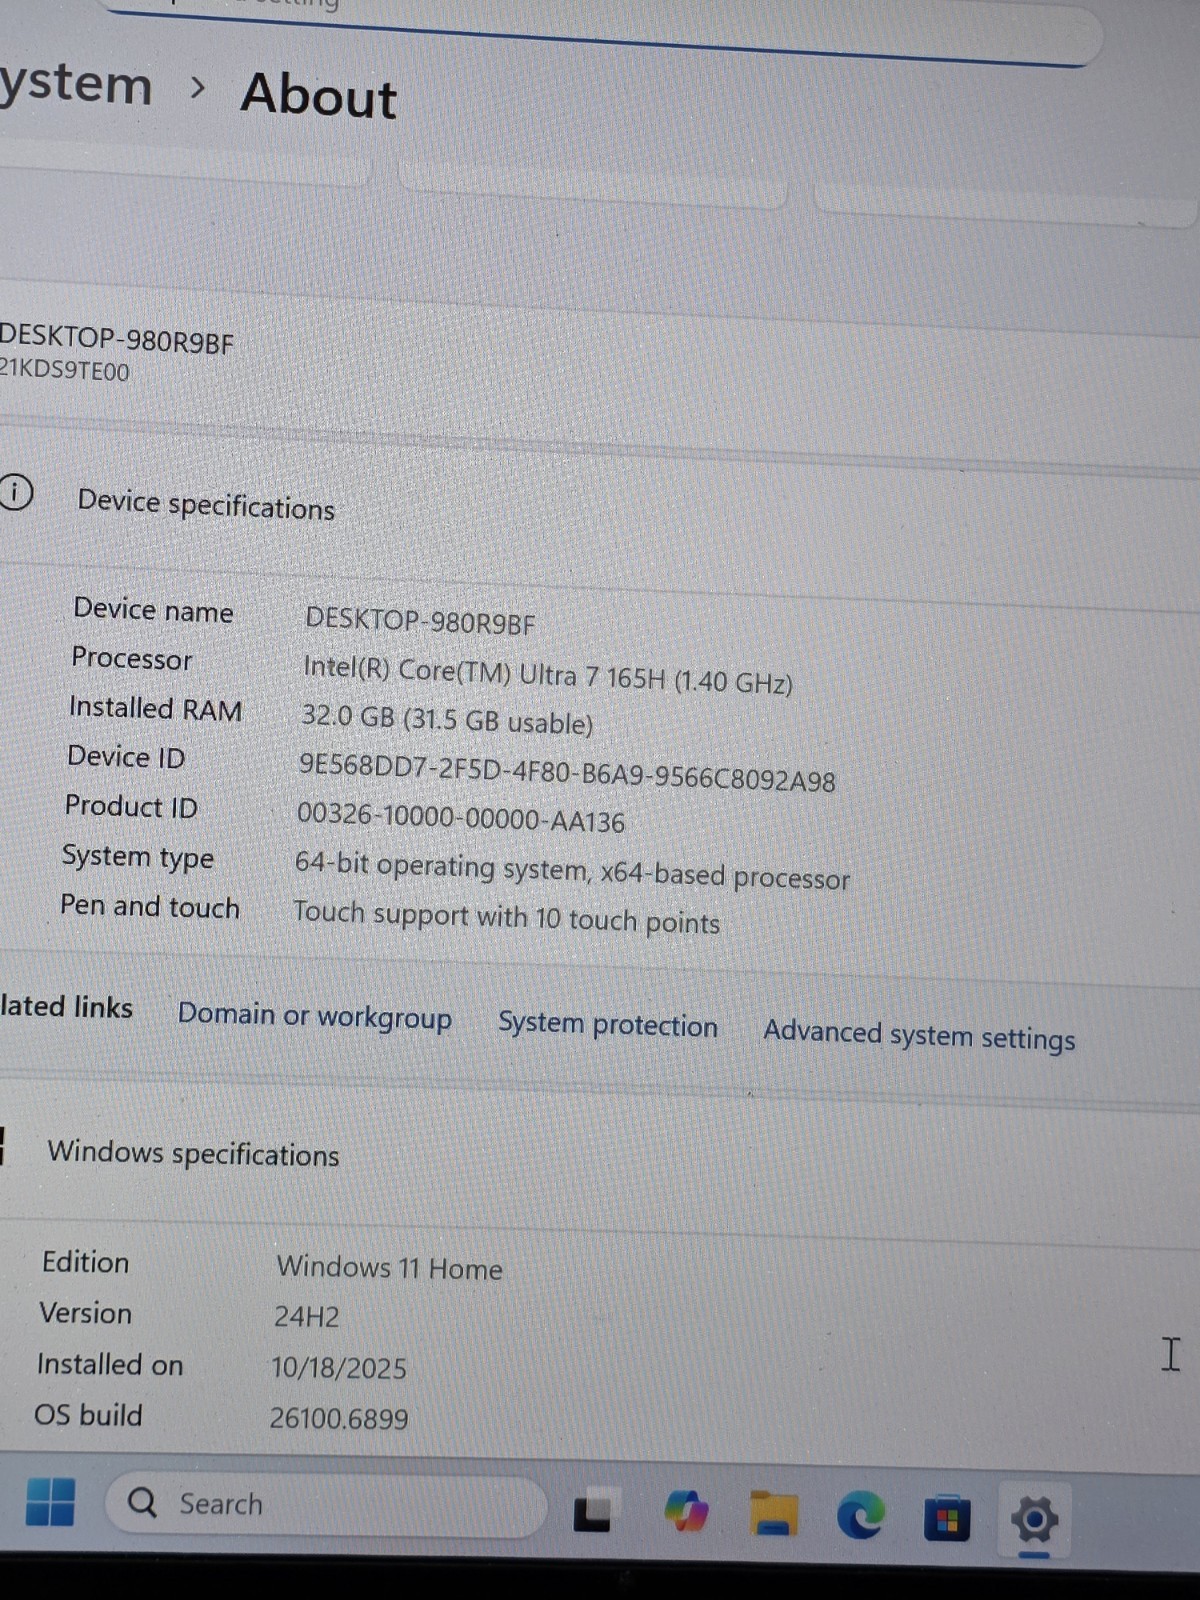Select the Intel Core Ultra 7 processor value

[548, 675]
